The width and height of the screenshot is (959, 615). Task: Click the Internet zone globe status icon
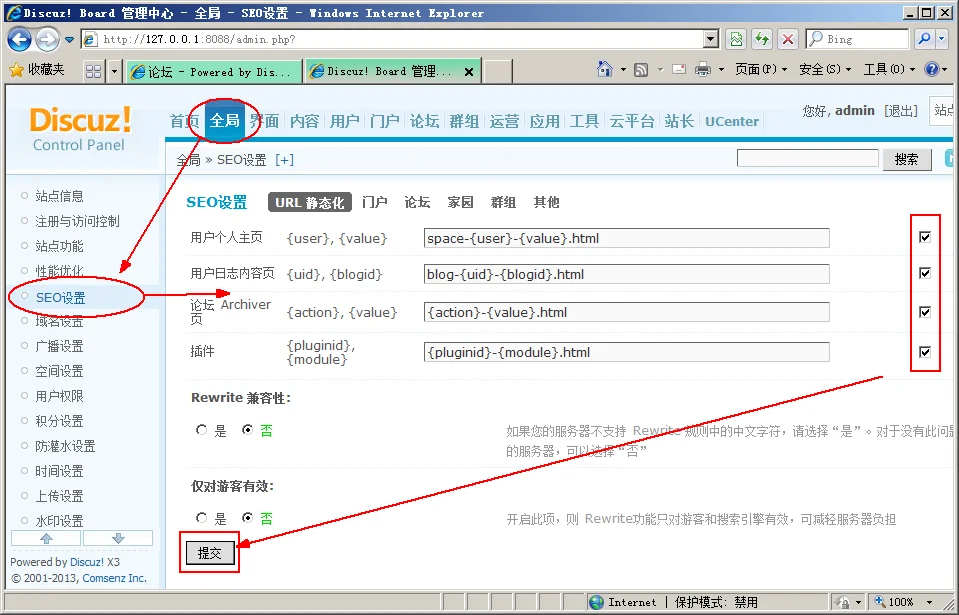click(596, 602)
